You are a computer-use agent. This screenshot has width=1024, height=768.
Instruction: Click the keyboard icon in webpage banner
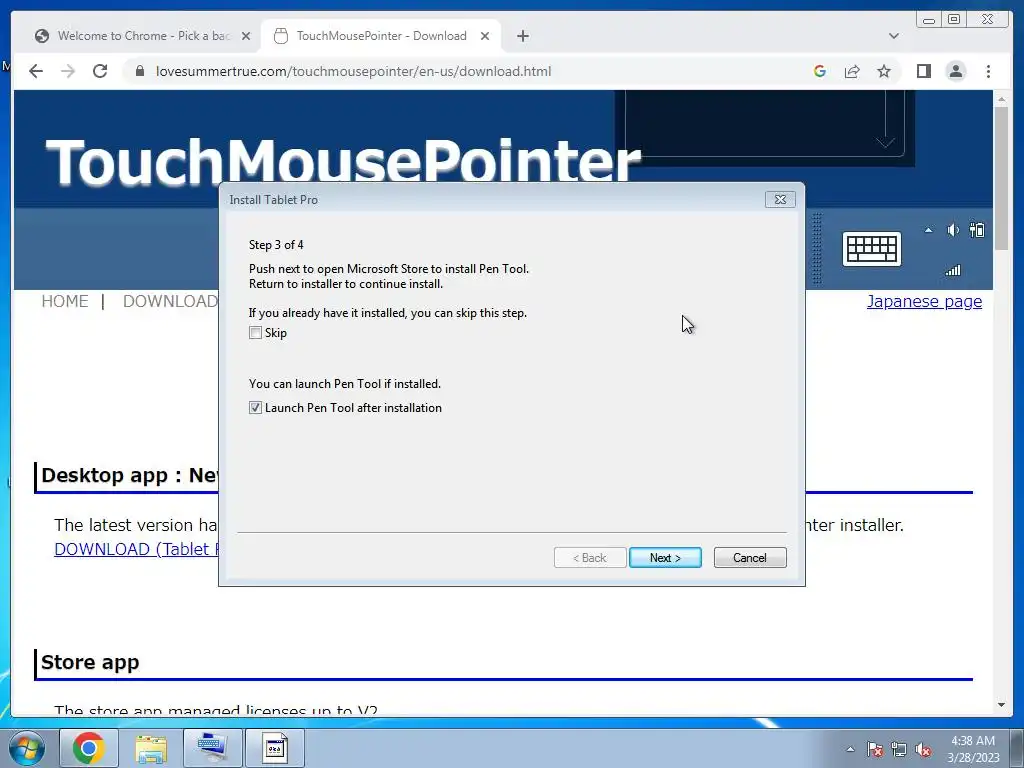click(871, 249)
